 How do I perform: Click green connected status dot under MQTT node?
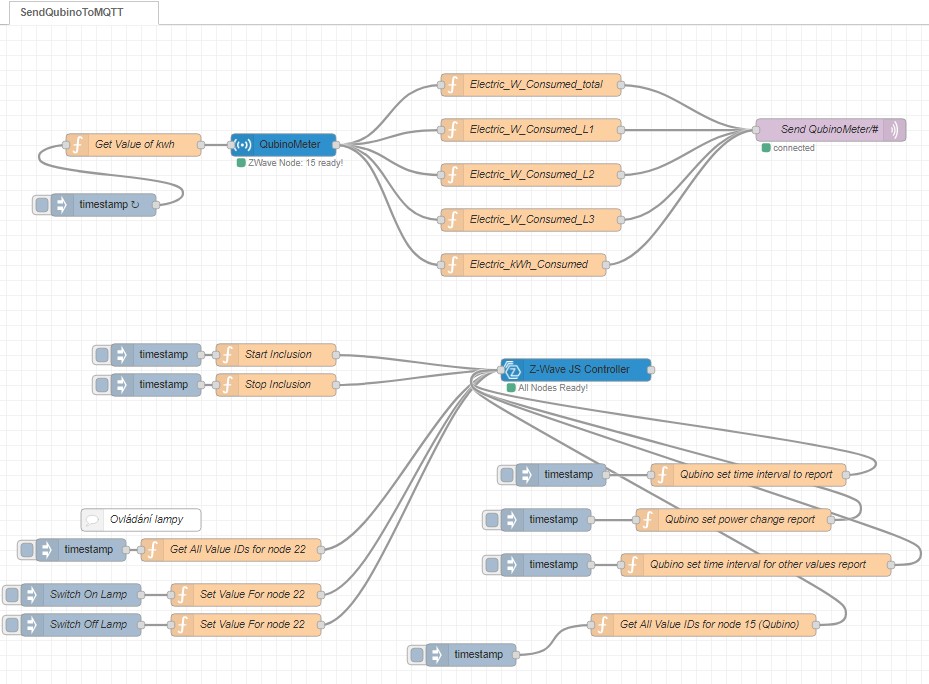[x=766, y=148]
